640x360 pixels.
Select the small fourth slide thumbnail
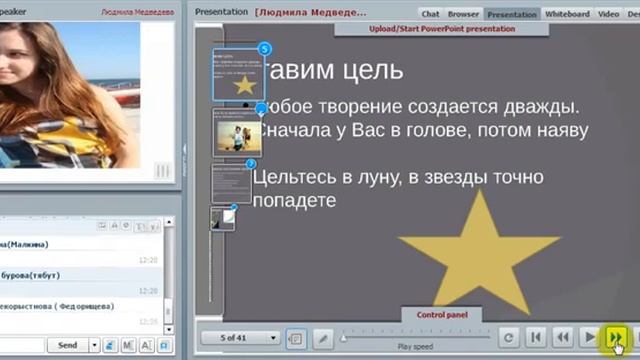pyautogui.click(x=223, y=219)
